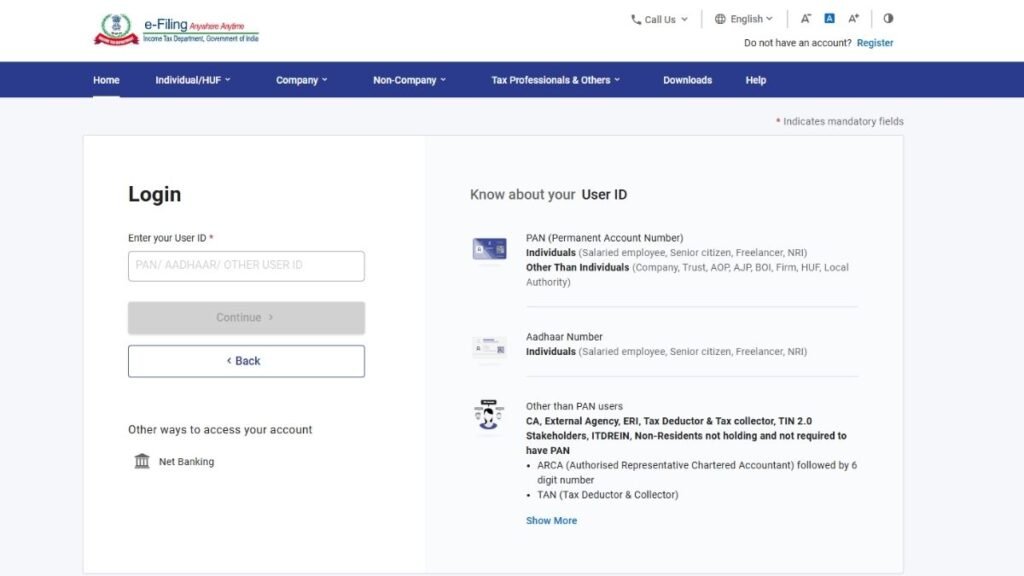
Task: Decrease font size with the A- icon
Action: click(806, 19)
